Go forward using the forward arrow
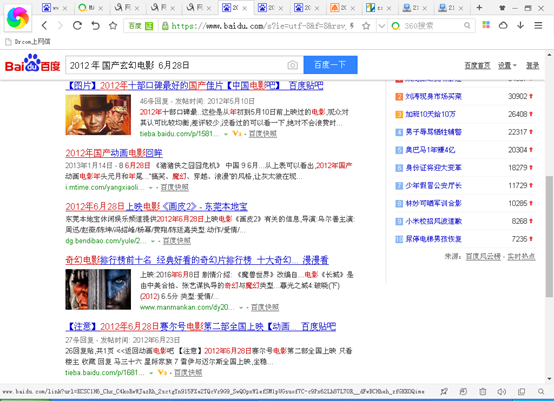This screenshot has height=401, width=554. [60, 25]
